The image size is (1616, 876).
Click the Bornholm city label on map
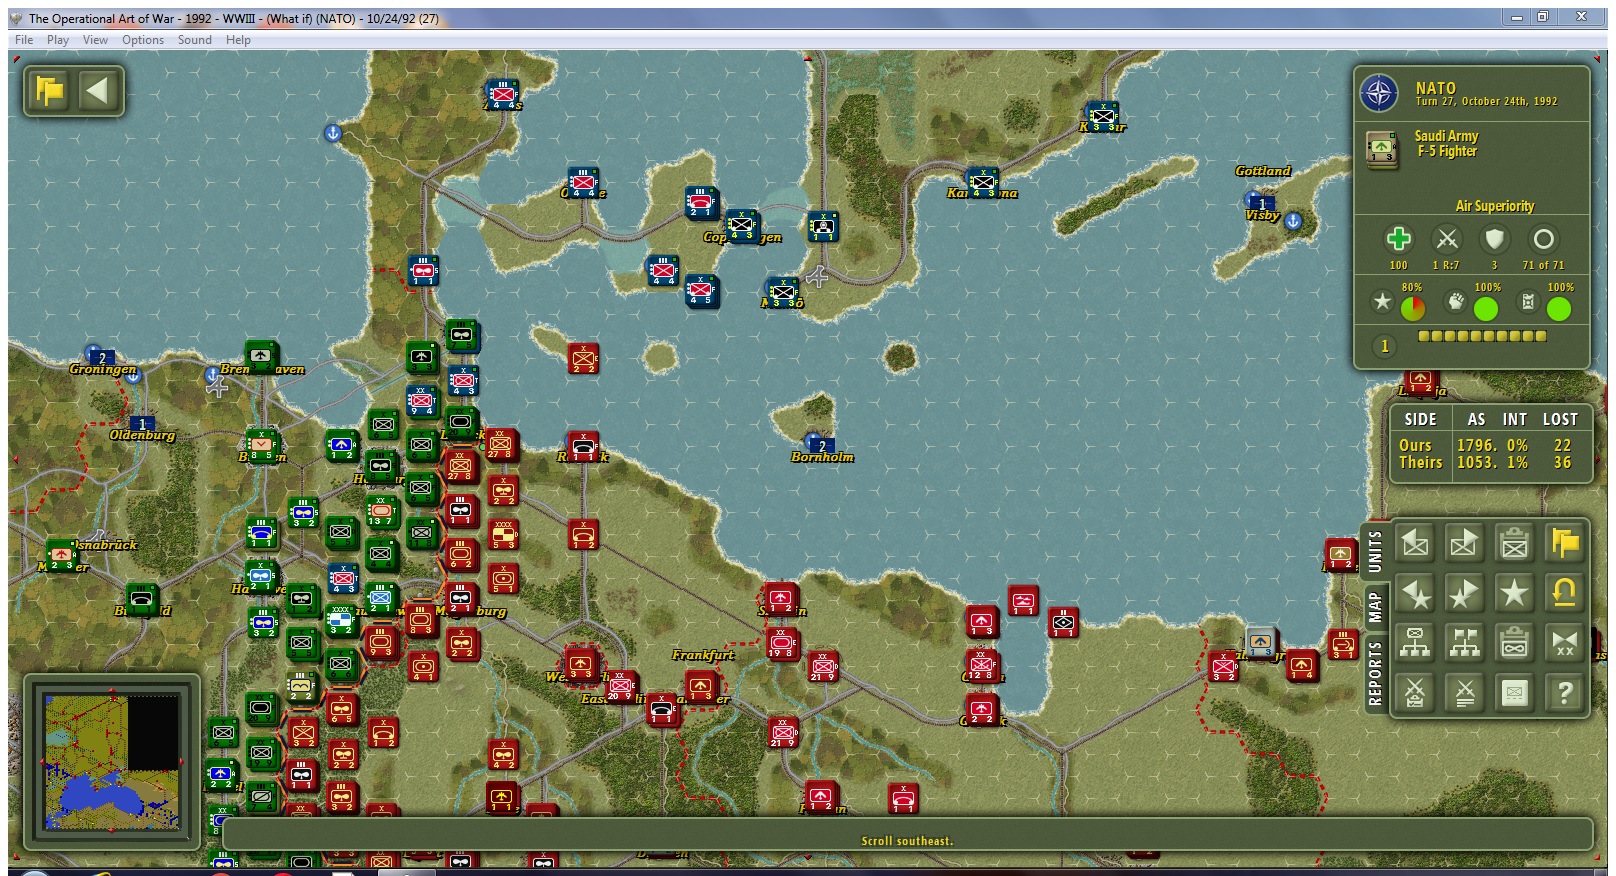[822, 457]
